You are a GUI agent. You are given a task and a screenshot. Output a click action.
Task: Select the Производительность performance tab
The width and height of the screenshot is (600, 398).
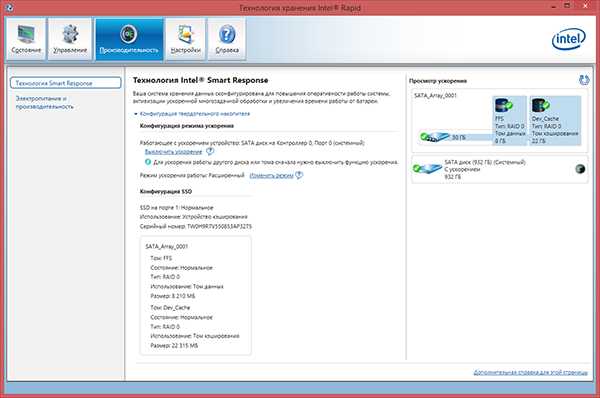point(129,39)
